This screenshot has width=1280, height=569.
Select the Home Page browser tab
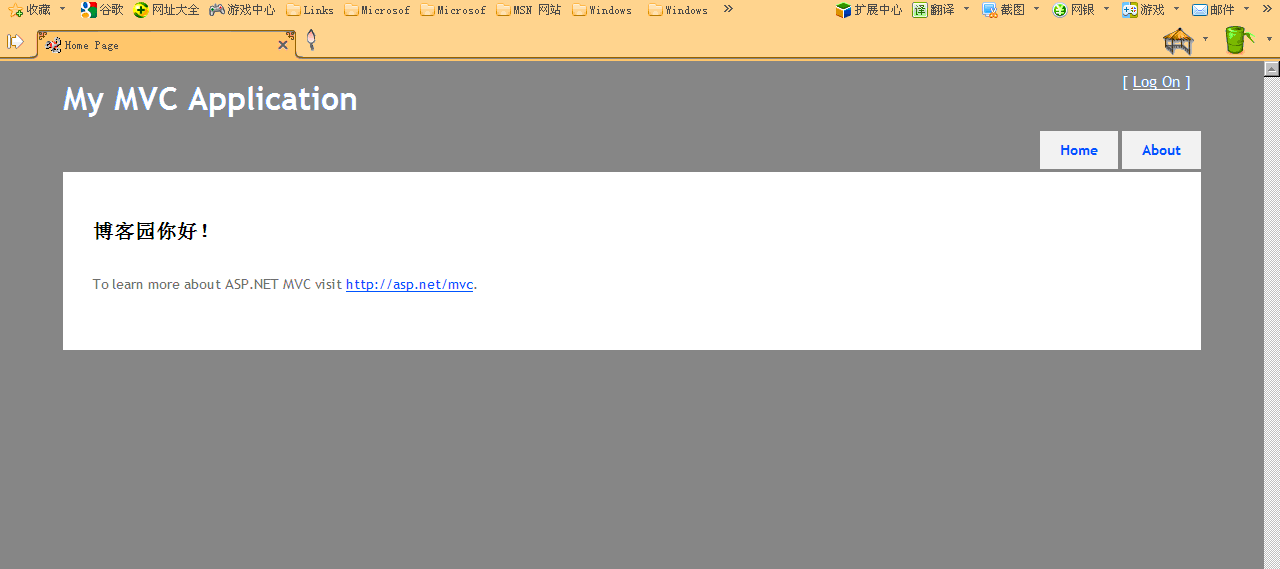coord(165,44)
